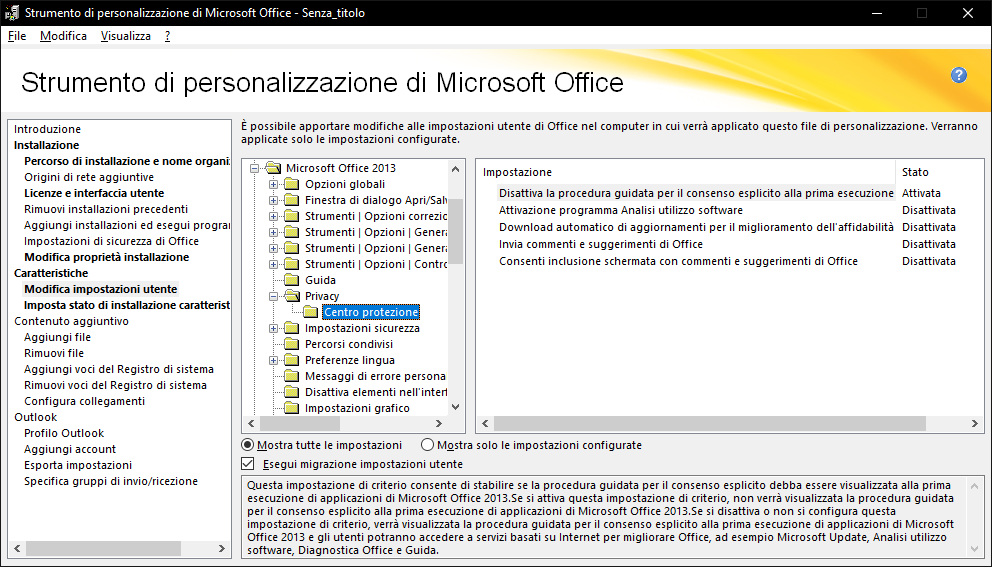Collapse the Microsoft Office 2013 tree node
Viewport: 992px width, 567px height.
(254, 168)
